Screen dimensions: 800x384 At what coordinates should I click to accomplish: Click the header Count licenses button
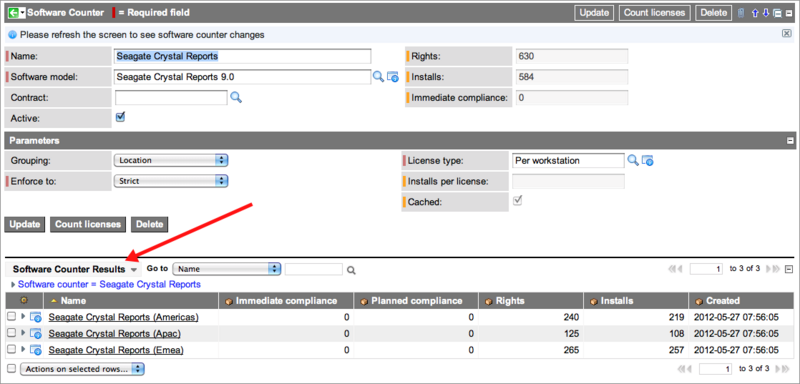(x=655, y=13)
